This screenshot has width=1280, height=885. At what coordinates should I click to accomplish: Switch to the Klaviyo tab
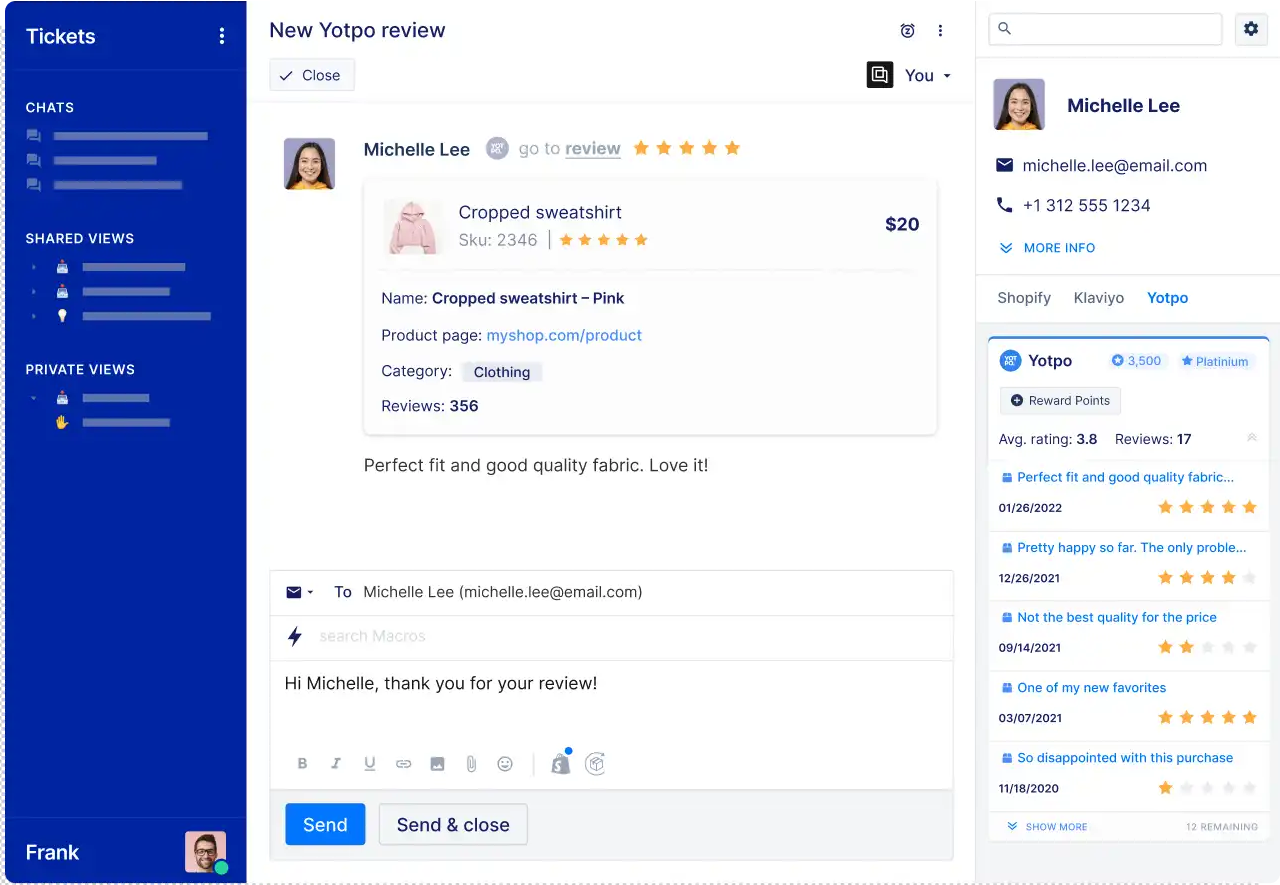[x=1099, y=298]
